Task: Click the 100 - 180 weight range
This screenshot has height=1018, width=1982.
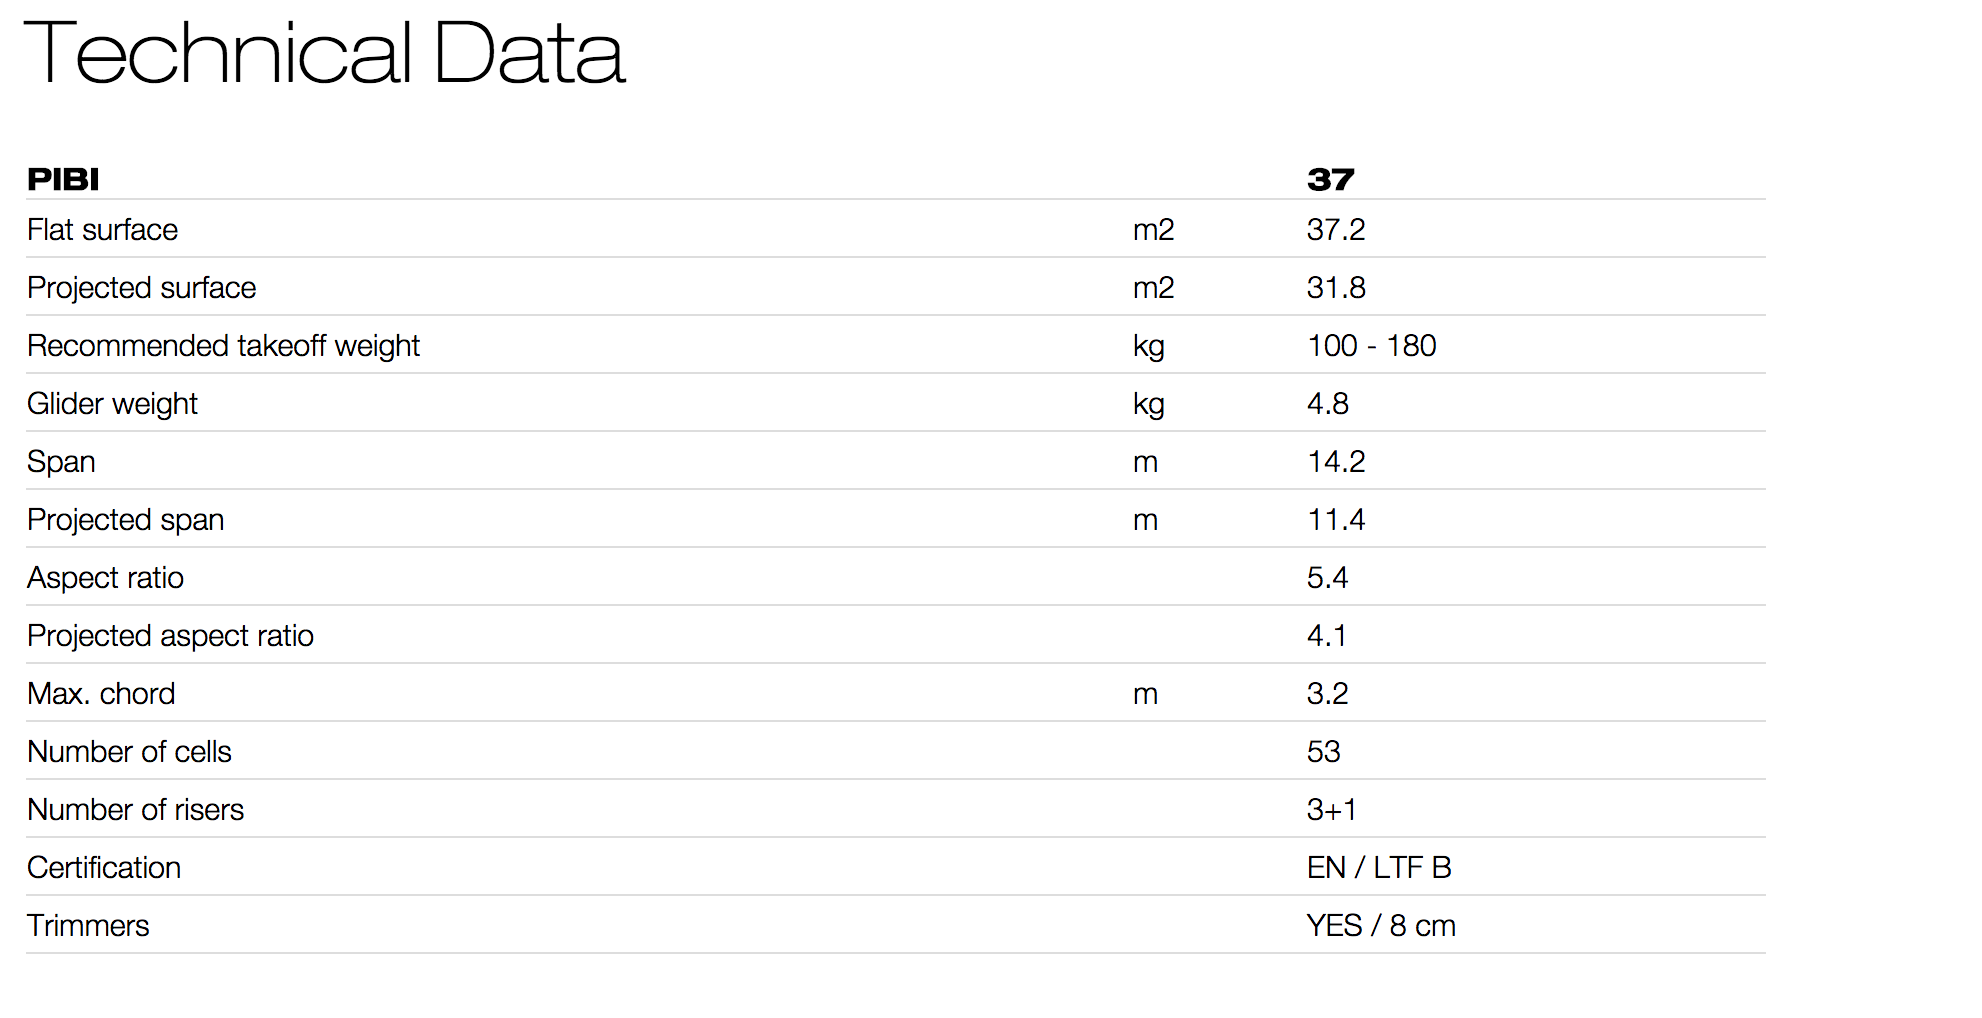Action: coord(1371,346)
